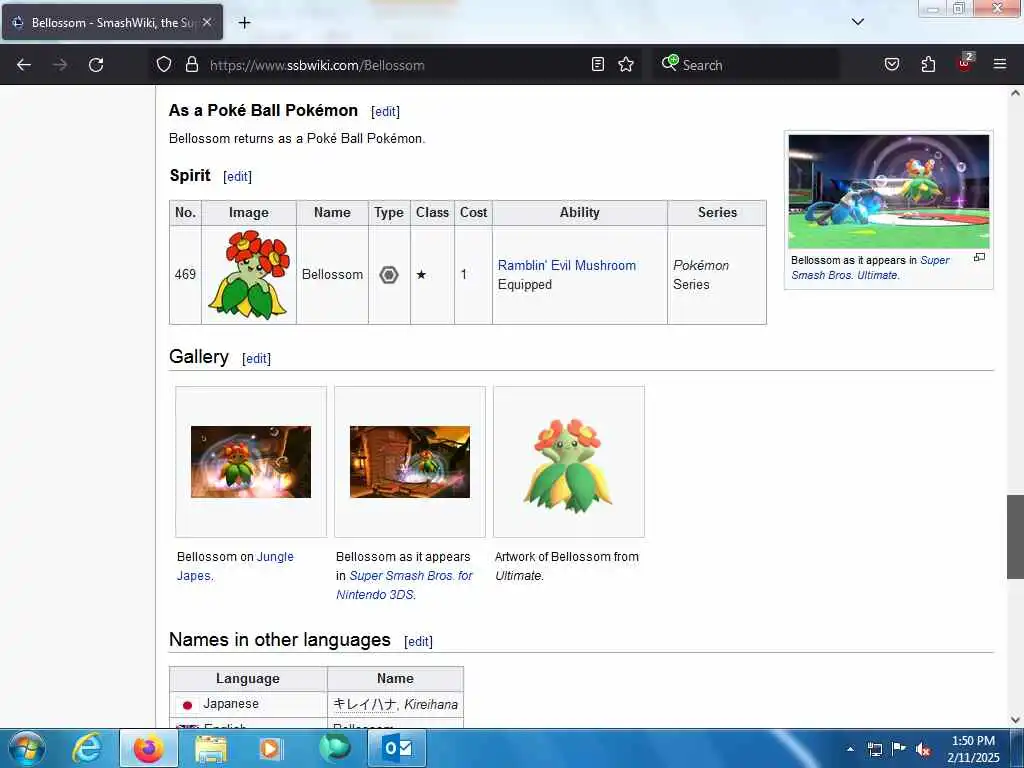Edit Names in other languages section

(x=418, y=641)
